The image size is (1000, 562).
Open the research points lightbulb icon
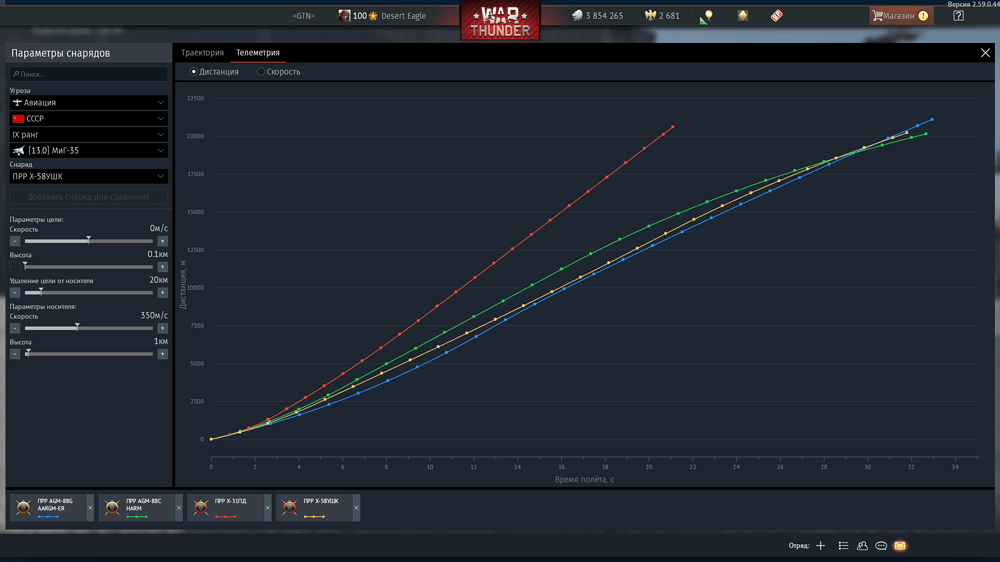click(706, 17)
